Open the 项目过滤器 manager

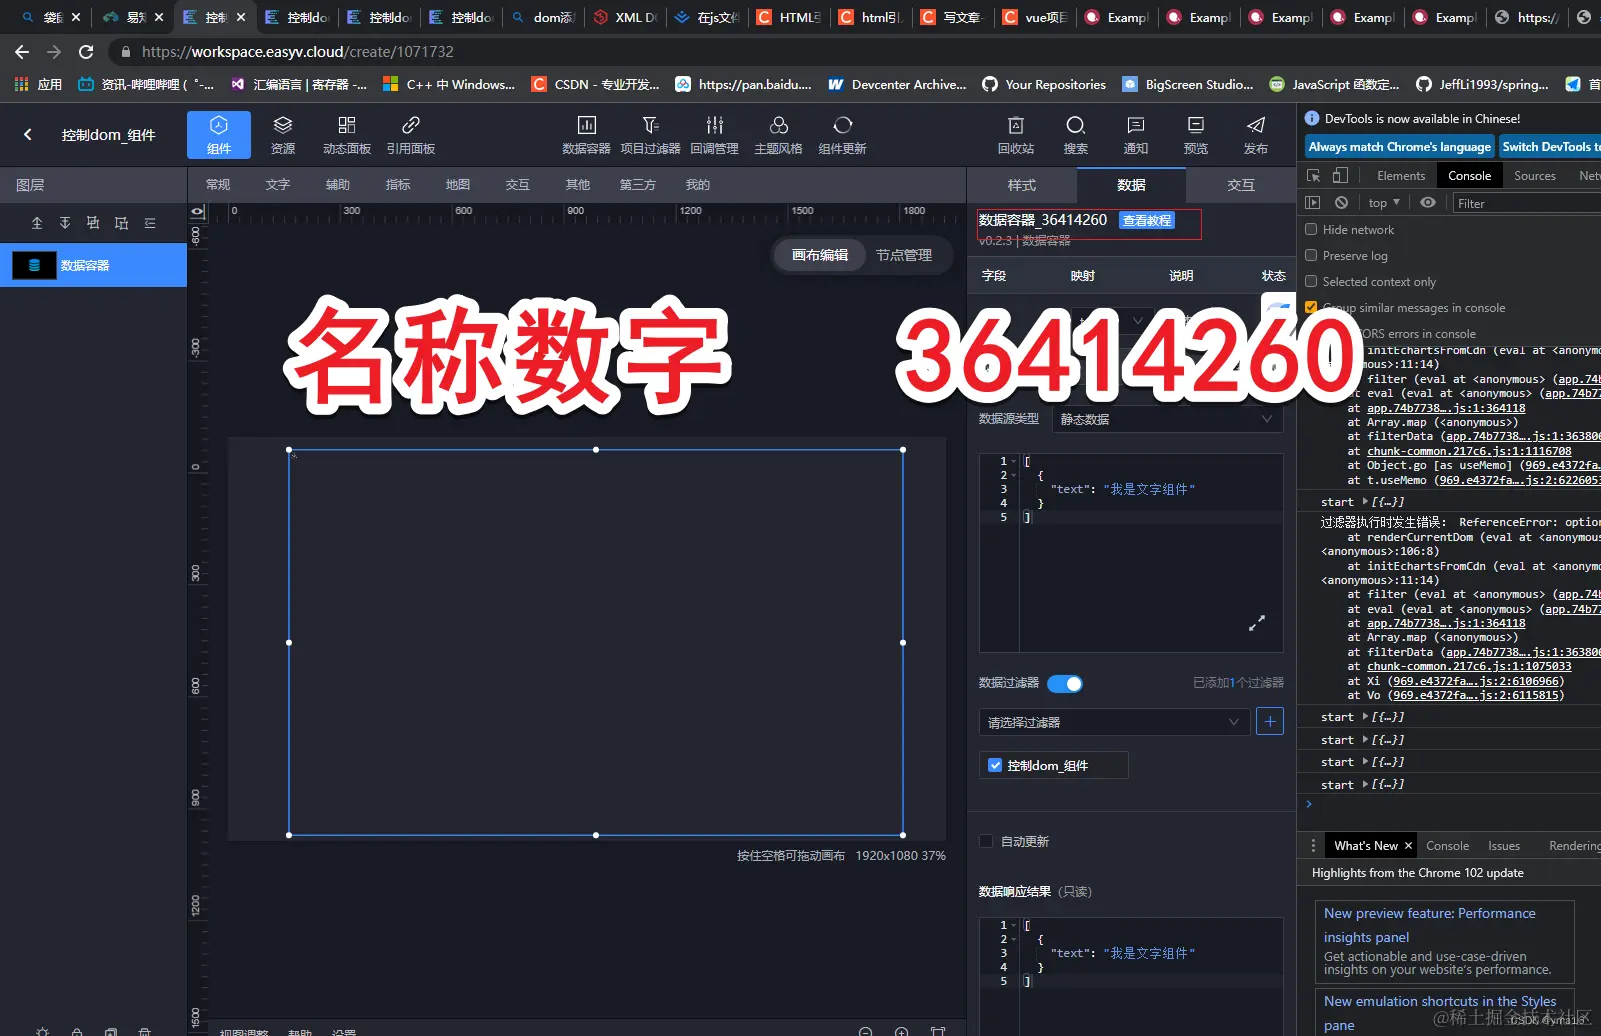(650, 133)
